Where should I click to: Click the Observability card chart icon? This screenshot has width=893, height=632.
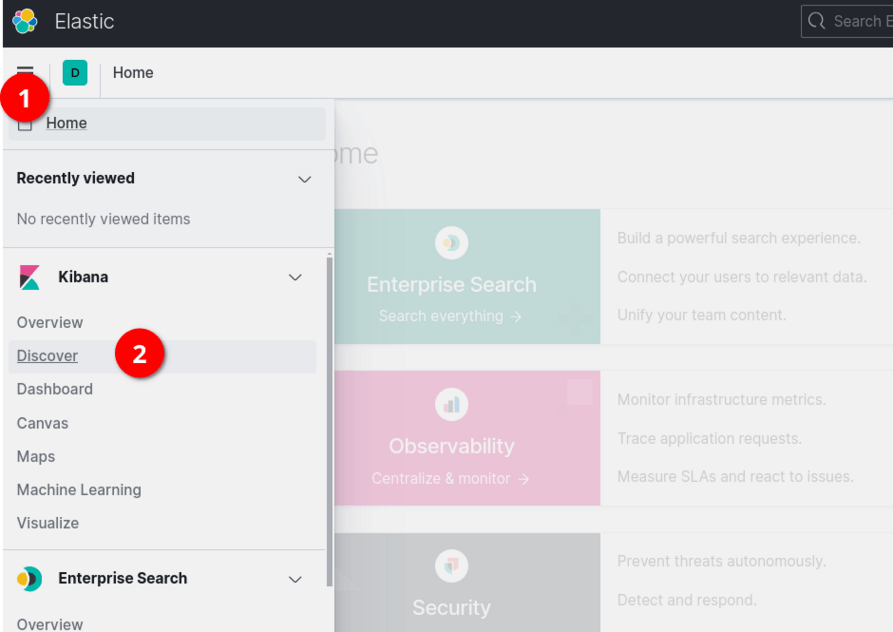tap(451, 404)
